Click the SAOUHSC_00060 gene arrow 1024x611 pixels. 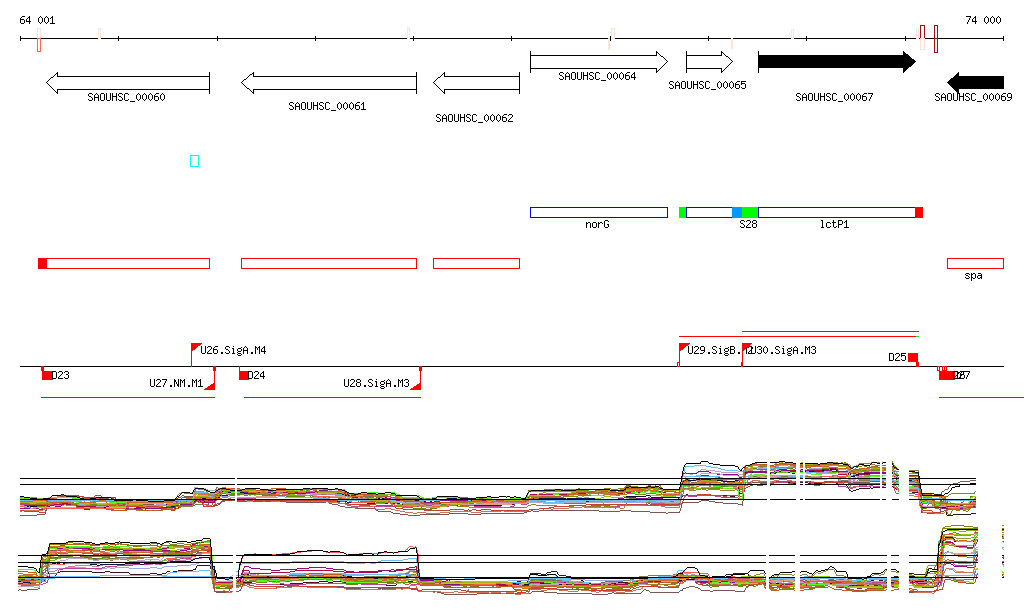click(x=127, y=83)
